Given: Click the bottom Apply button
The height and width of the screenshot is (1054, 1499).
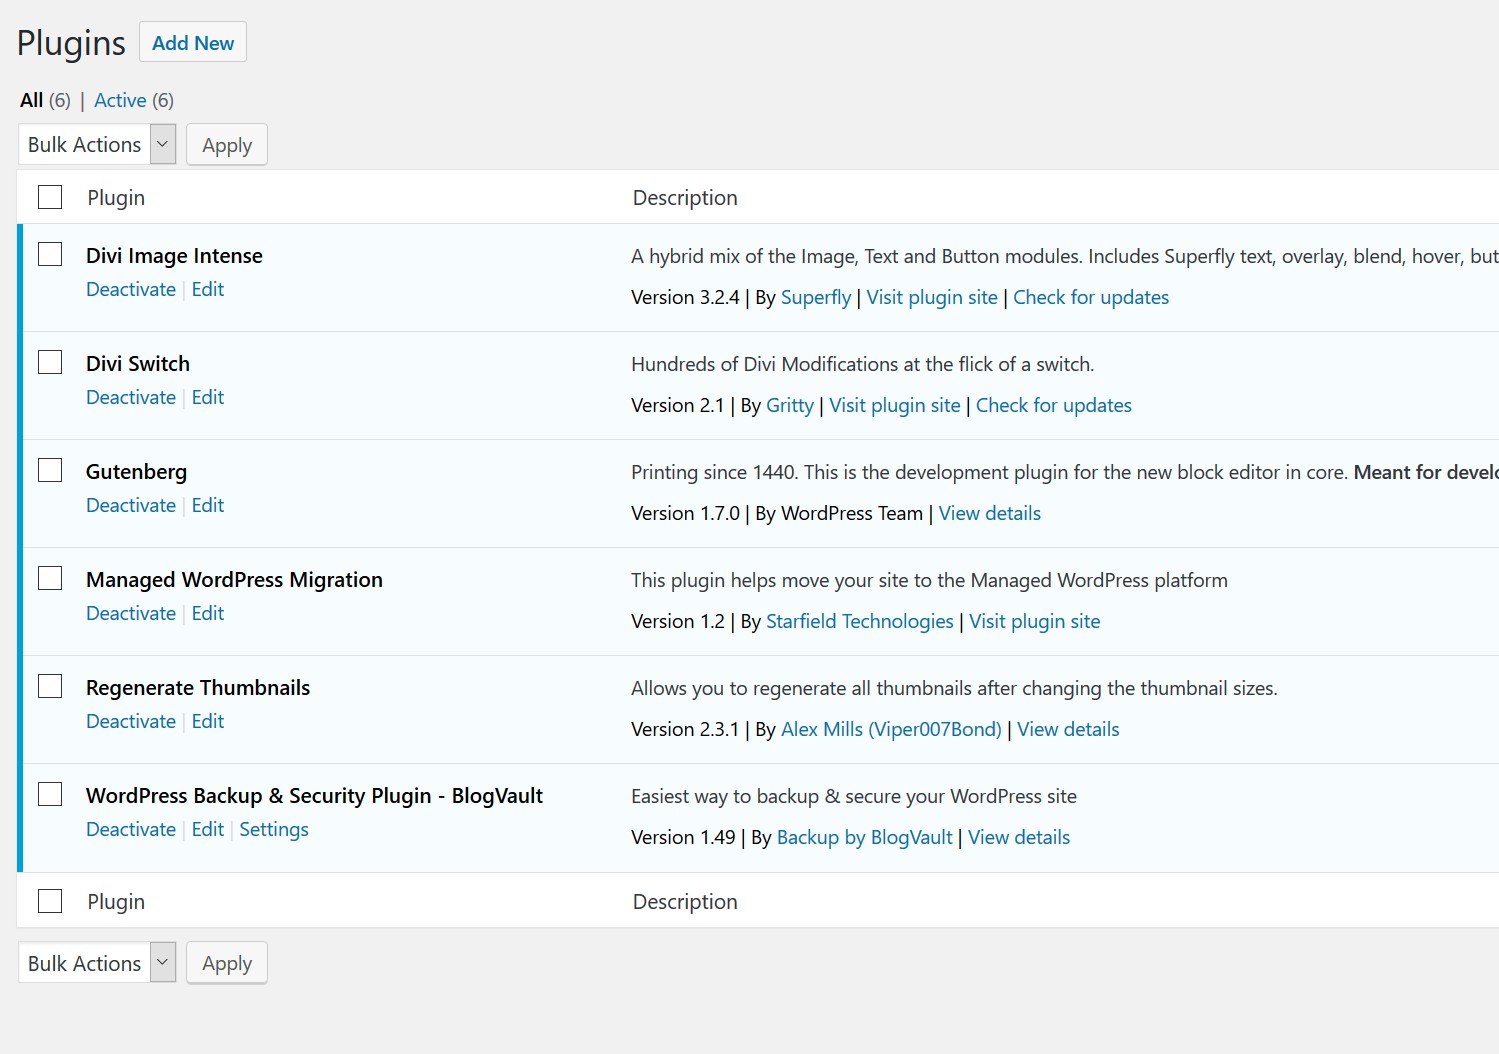Looking at the screenshot, I should click(227, 963).
